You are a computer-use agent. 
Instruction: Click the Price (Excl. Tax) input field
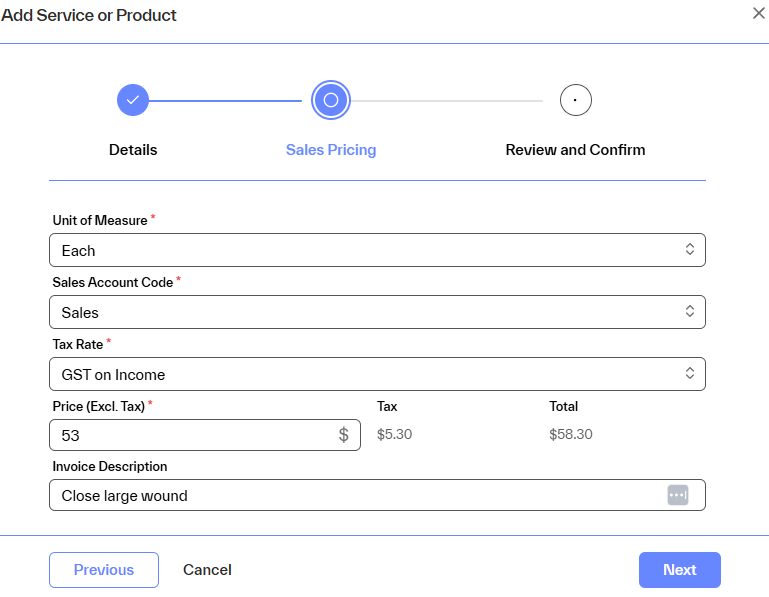[x=190, y=435]
